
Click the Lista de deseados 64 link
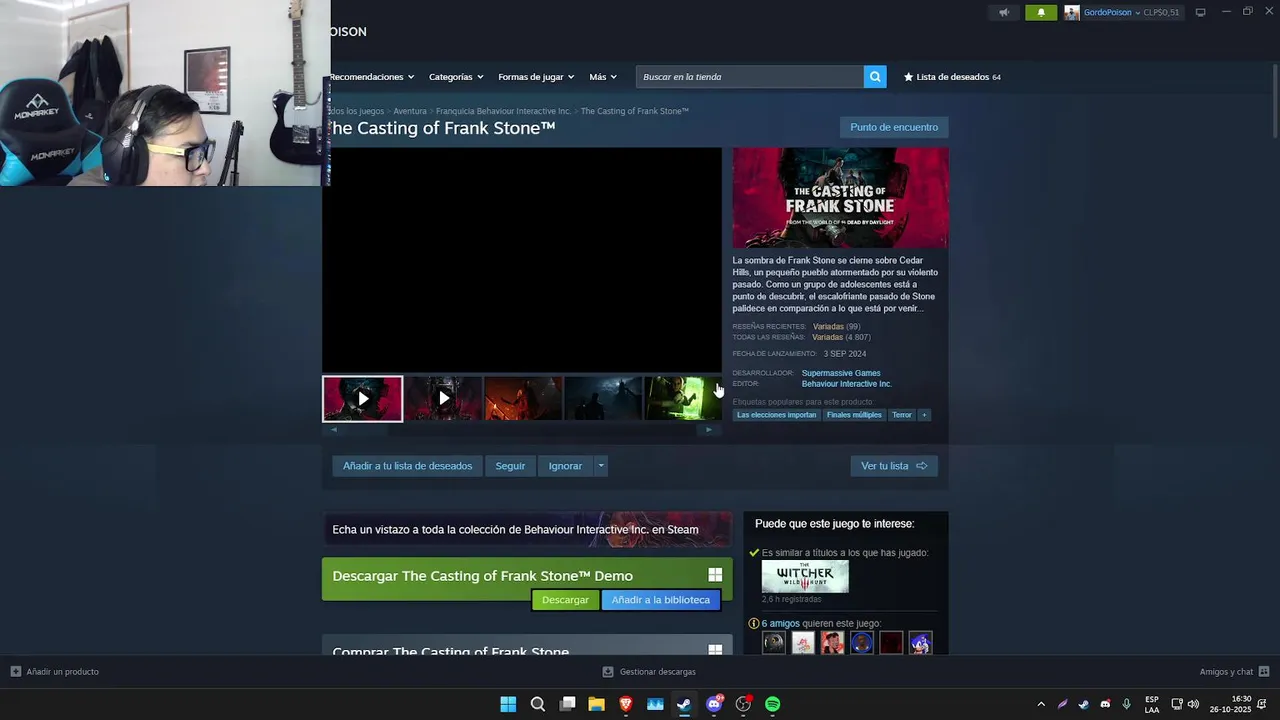(x=952, y=77)
